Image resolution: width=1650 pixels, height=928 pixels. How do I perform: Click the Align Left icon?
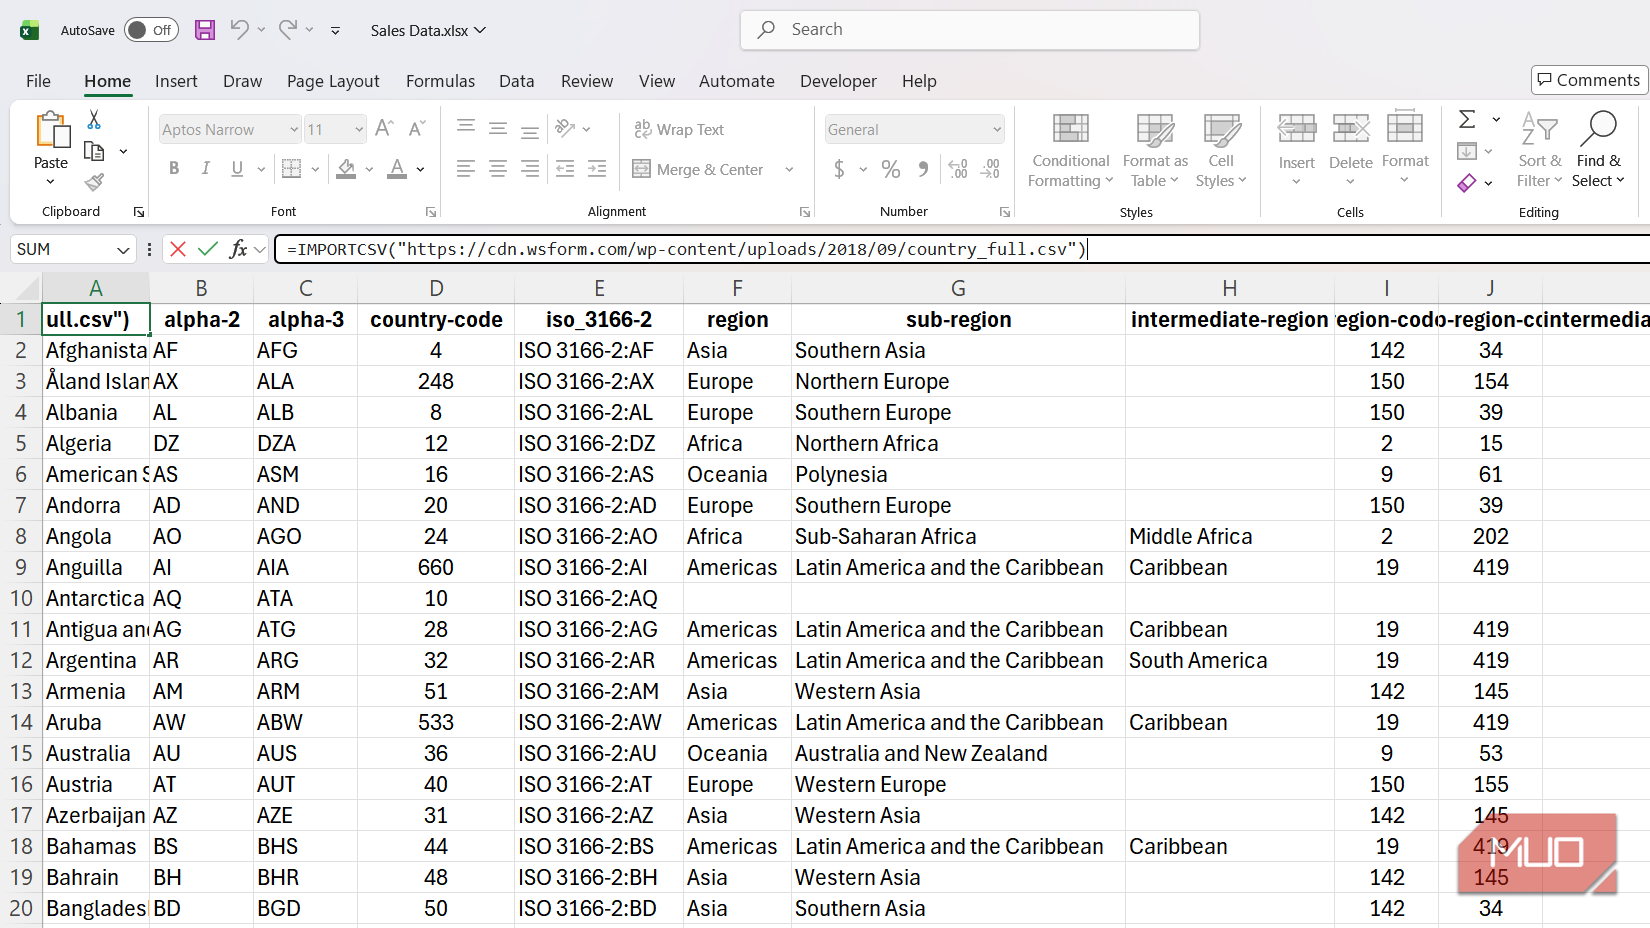point(466,168)
